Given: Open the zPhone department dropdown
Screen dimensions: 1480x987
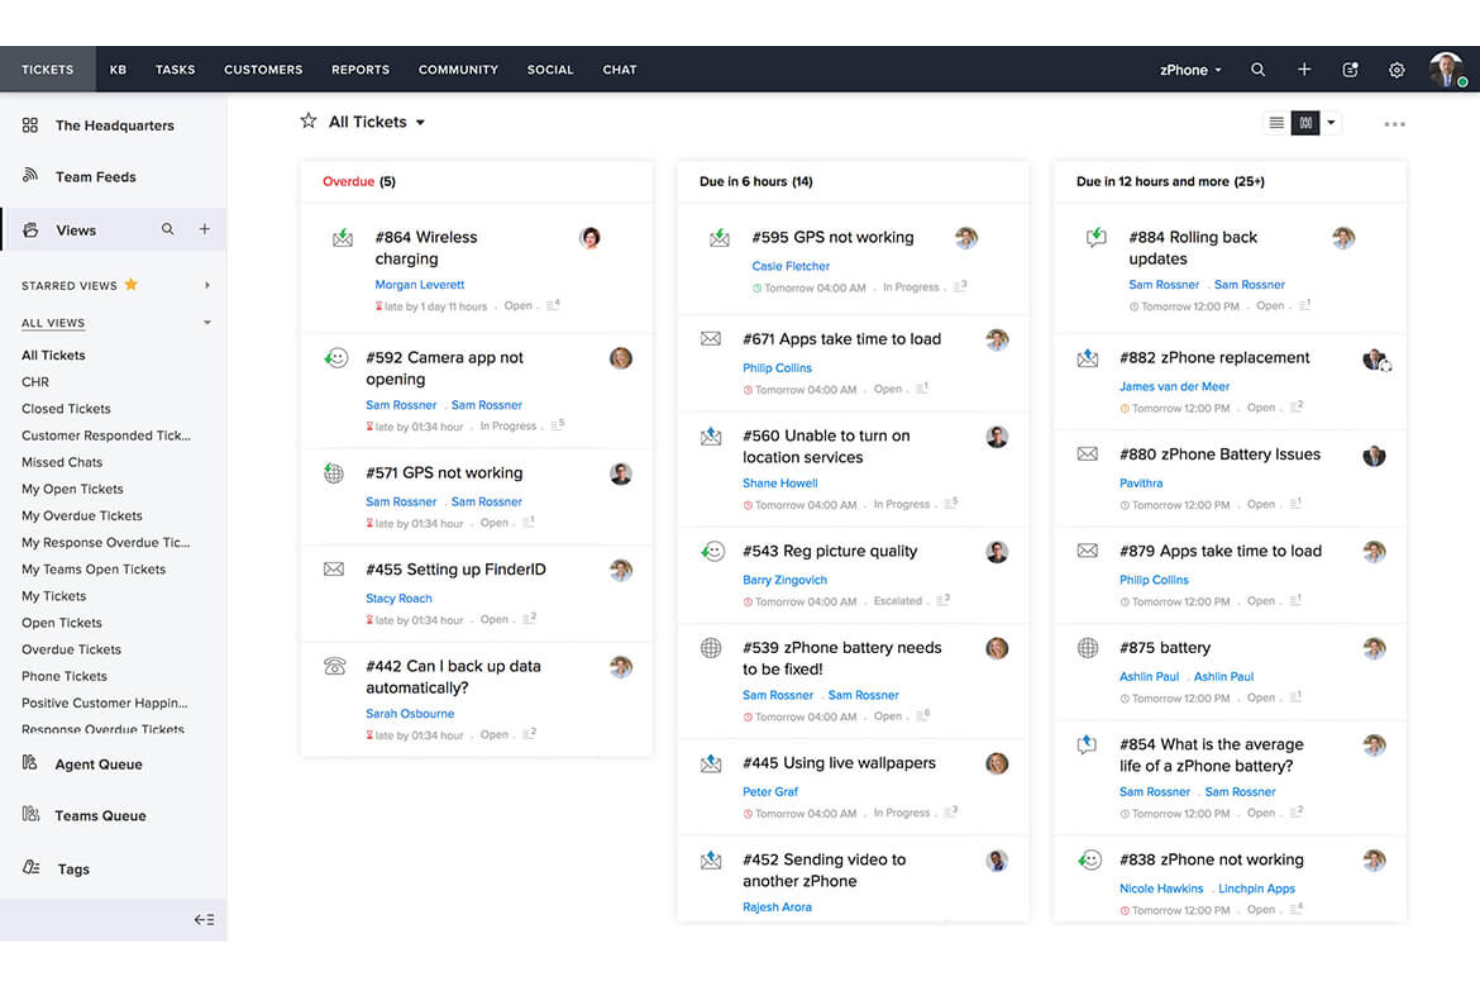Looking at the screenshot, I should point(1189,69).
